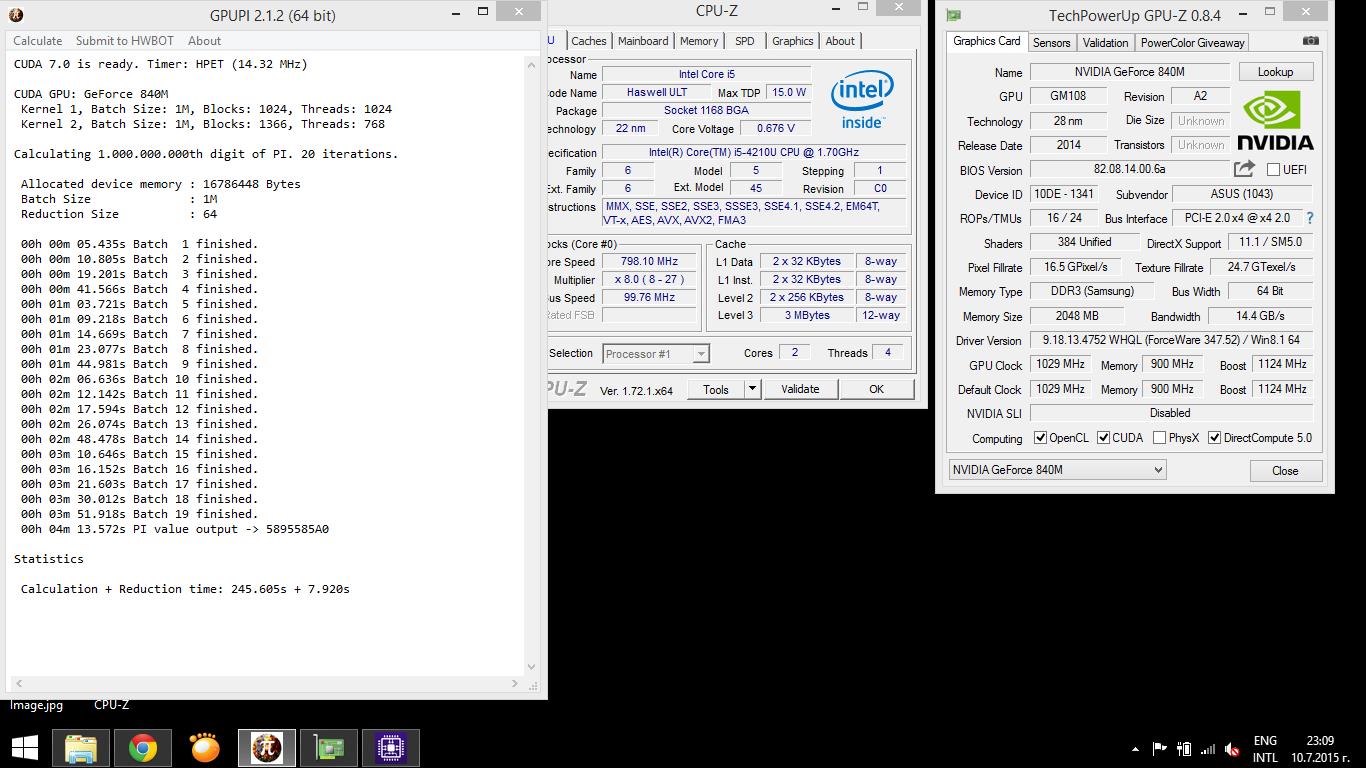Open File Explorer from the taskbar
The width and height of the screenshot is (1366, 768).
point(80,748)
